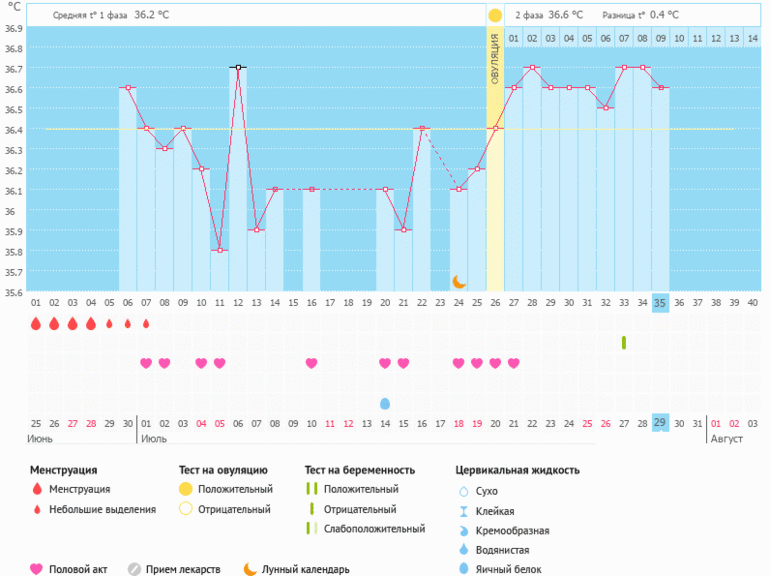Click the 'Цервикальная жидкость' legend heading
The height and width of the screenshot is (576, 770).
pyautogui.click(x=517, y=470)
